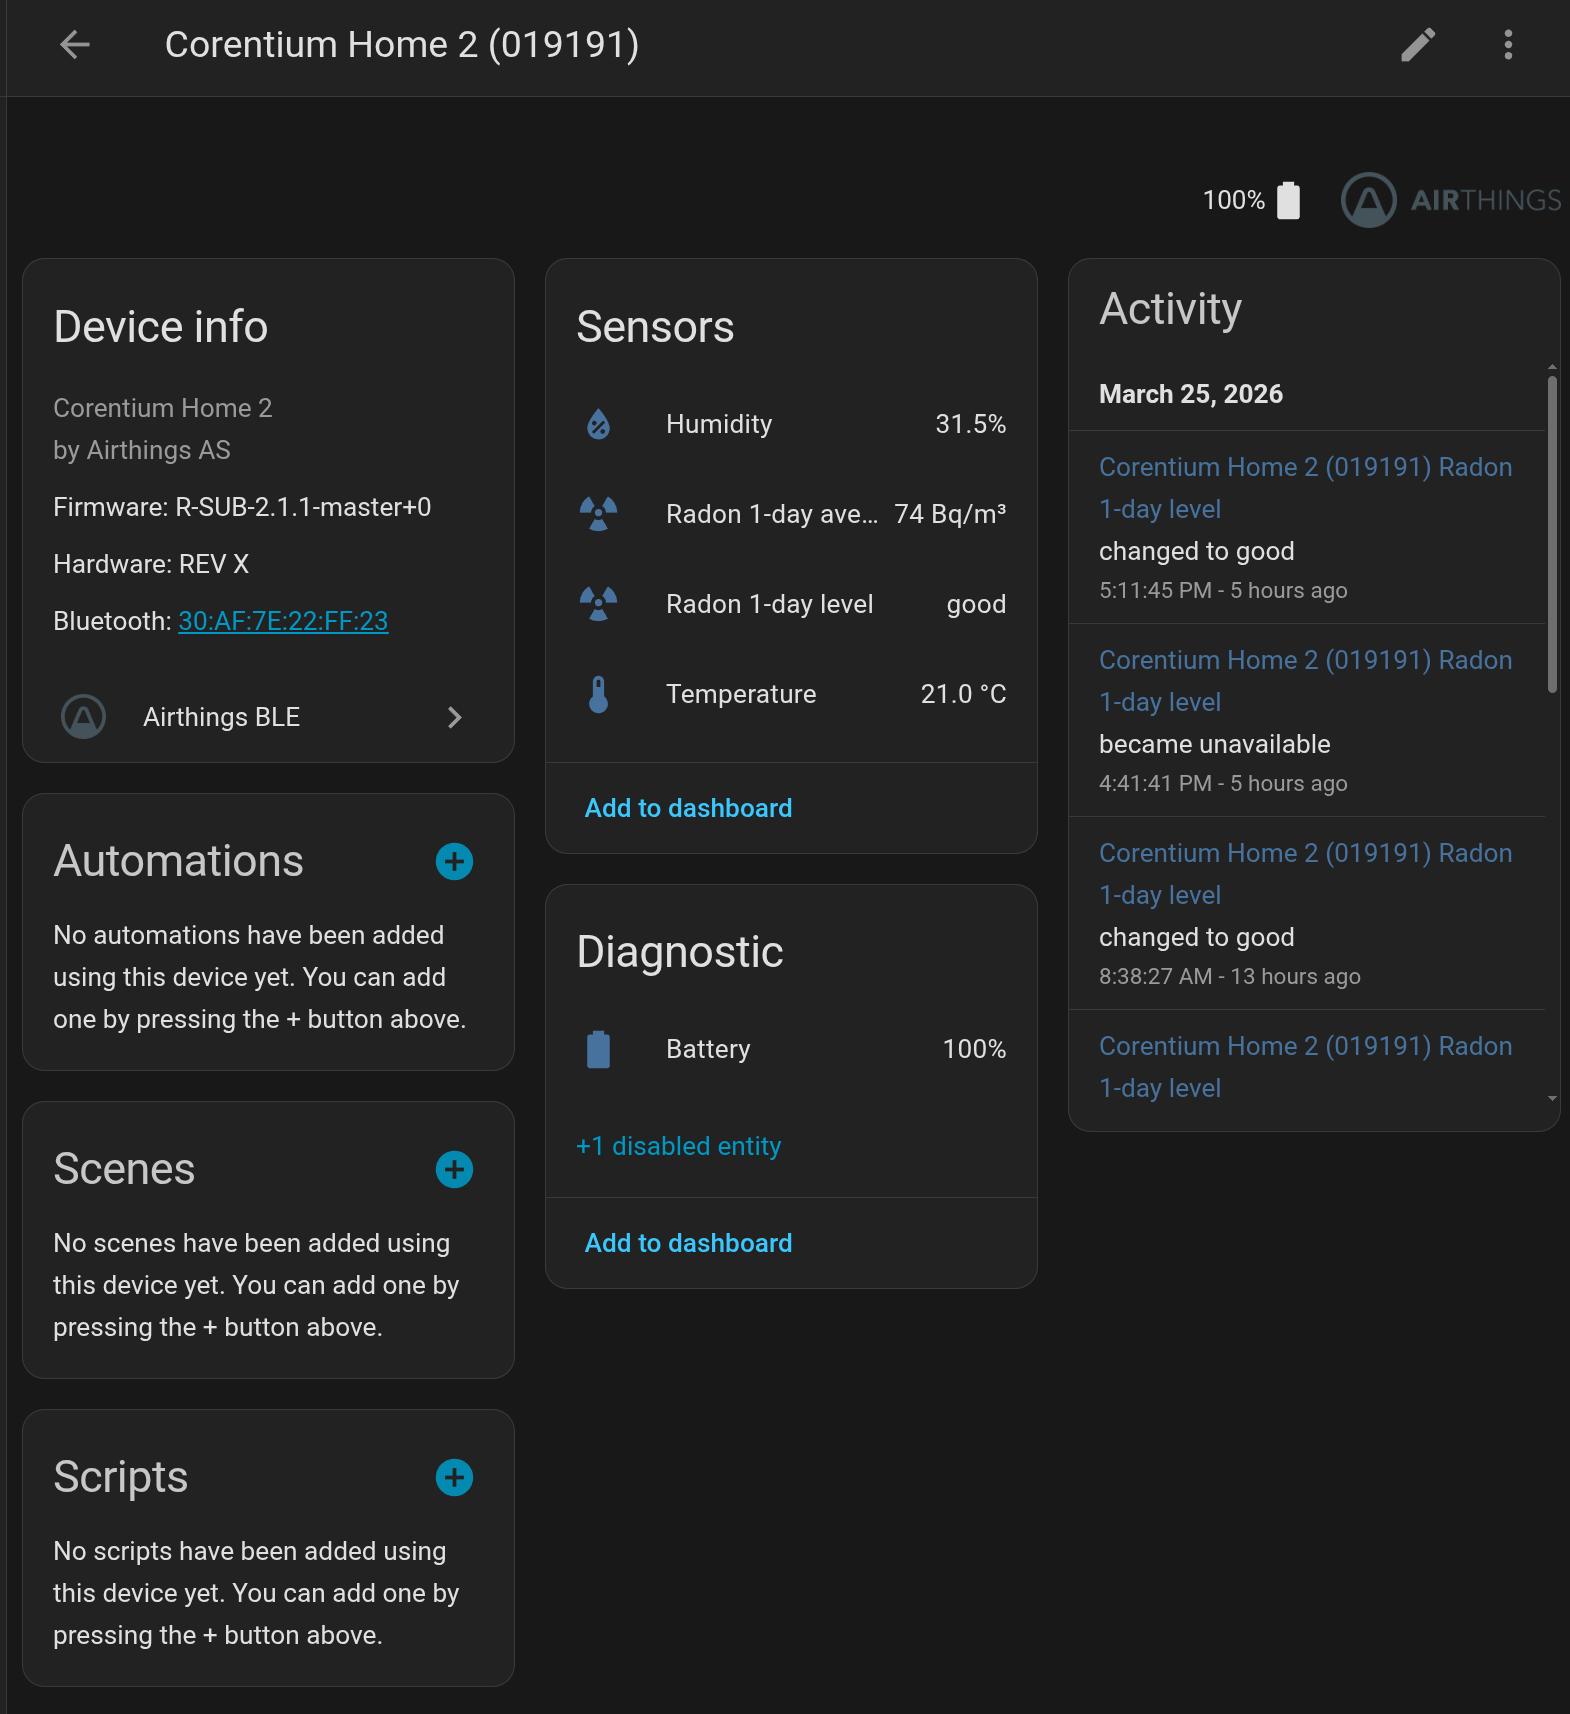Click the 4:41:41 PM activity timestamp
Image resolution: width=1570 pixels, height=1714 pixels.
1223,783
